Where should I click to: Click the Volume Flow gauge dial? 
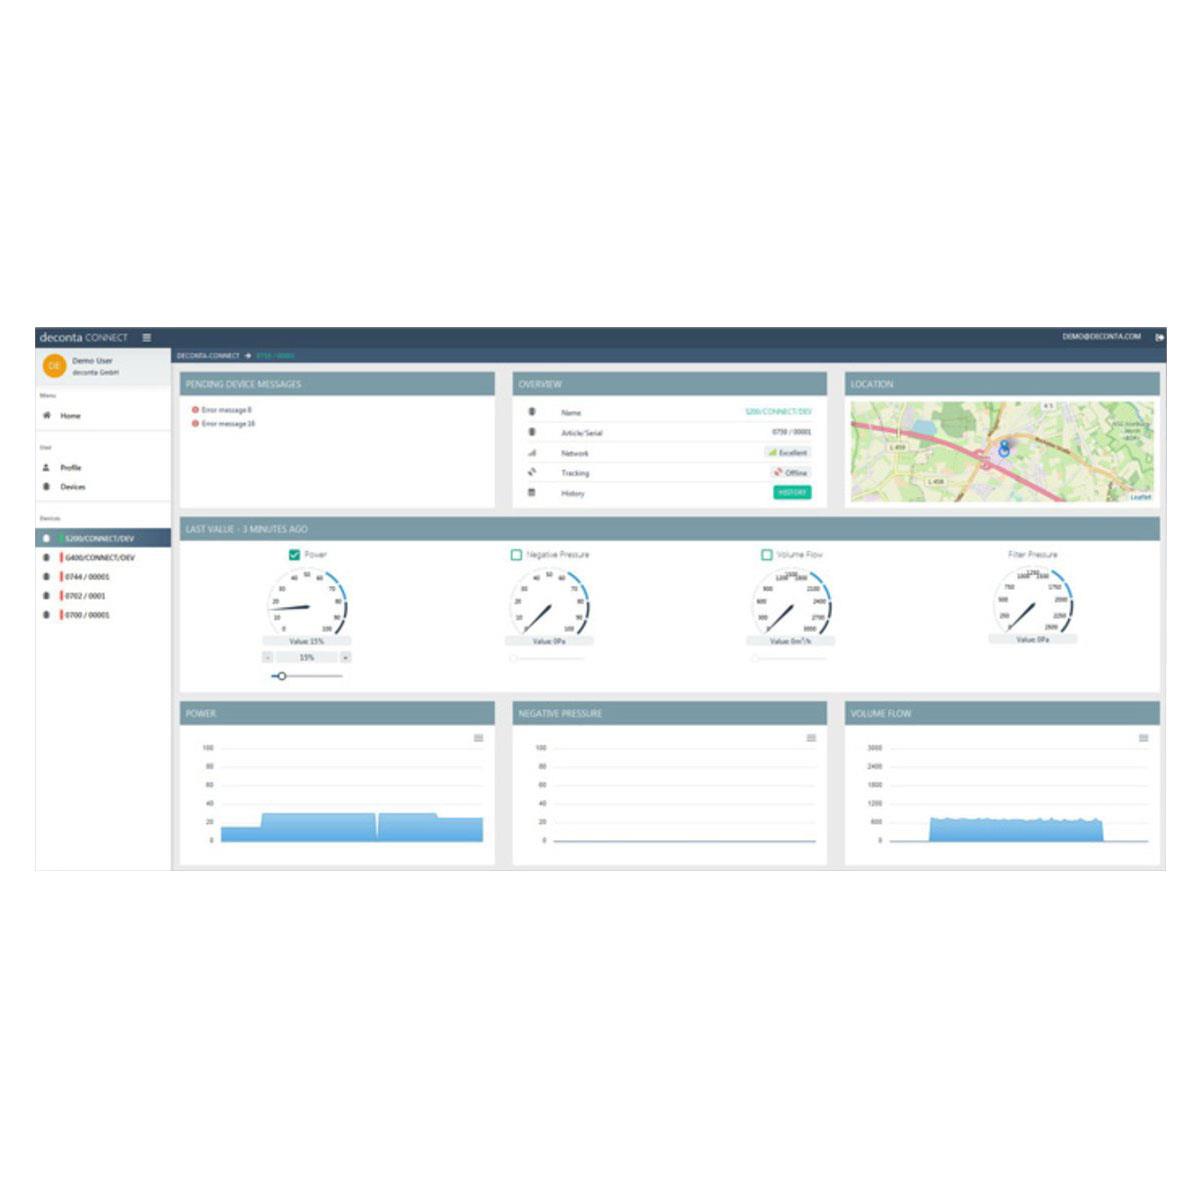point(792,603)
